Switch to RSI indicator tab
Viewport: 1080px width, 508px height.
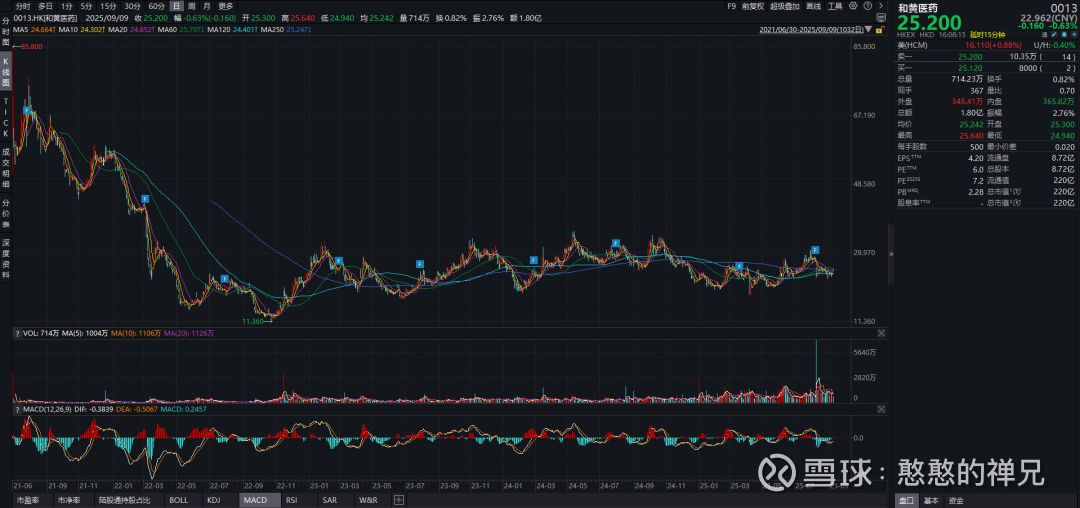(x=291, y=499)
